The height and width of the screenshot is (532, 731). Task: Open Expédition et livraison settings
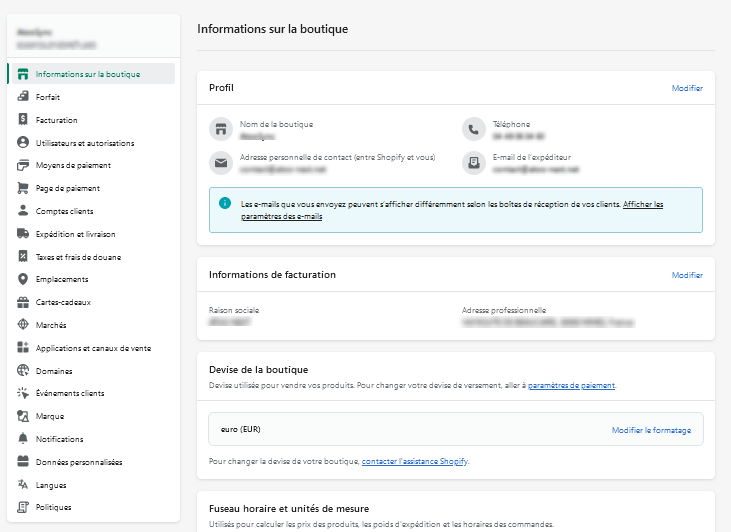(91, 234)
